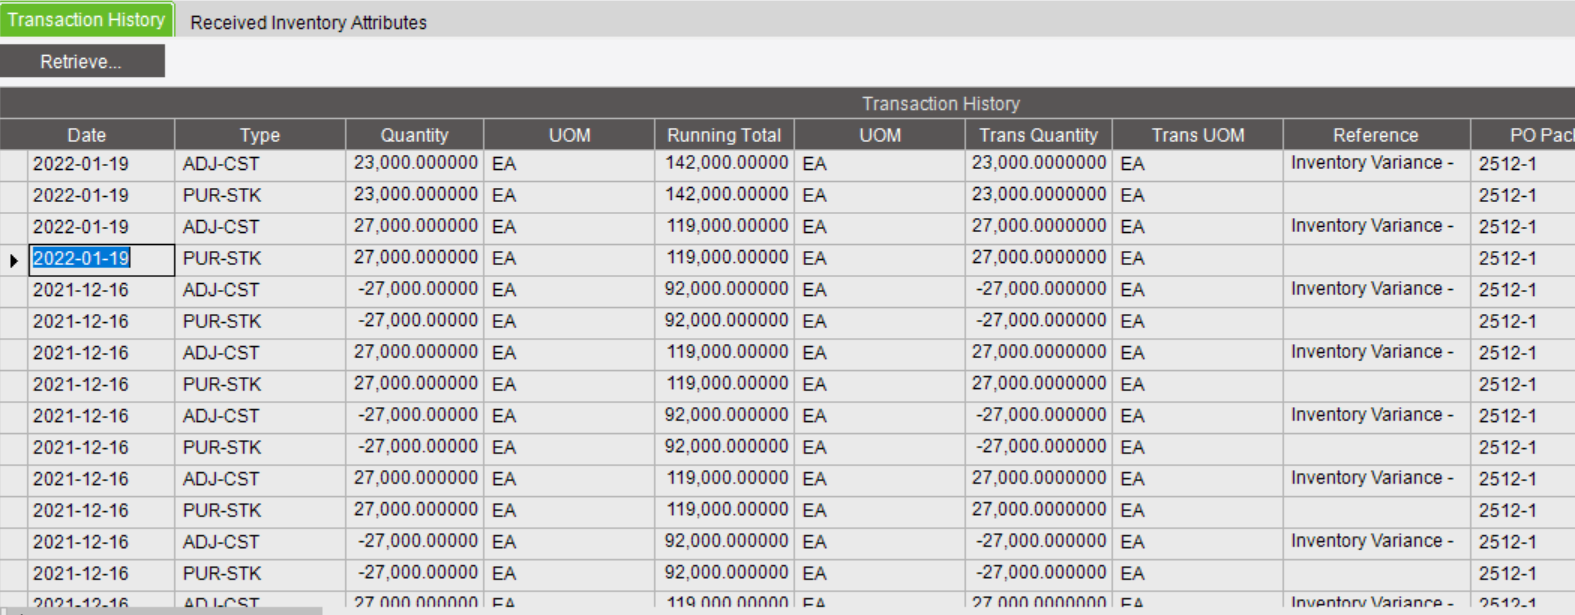Select the Type column header
Image resolution: width=1575 pixels, height=615 pixels.
(260, 135)
